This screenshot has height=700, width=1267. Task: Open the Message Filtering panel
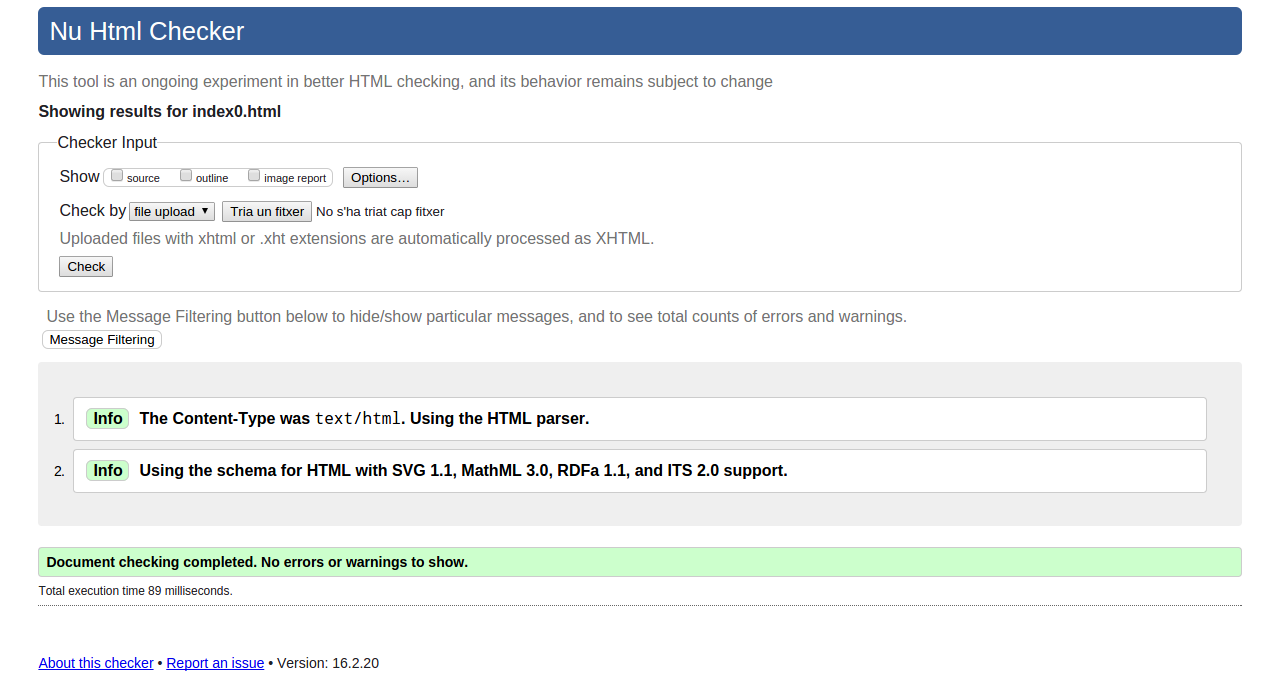(x=102, y=340)
